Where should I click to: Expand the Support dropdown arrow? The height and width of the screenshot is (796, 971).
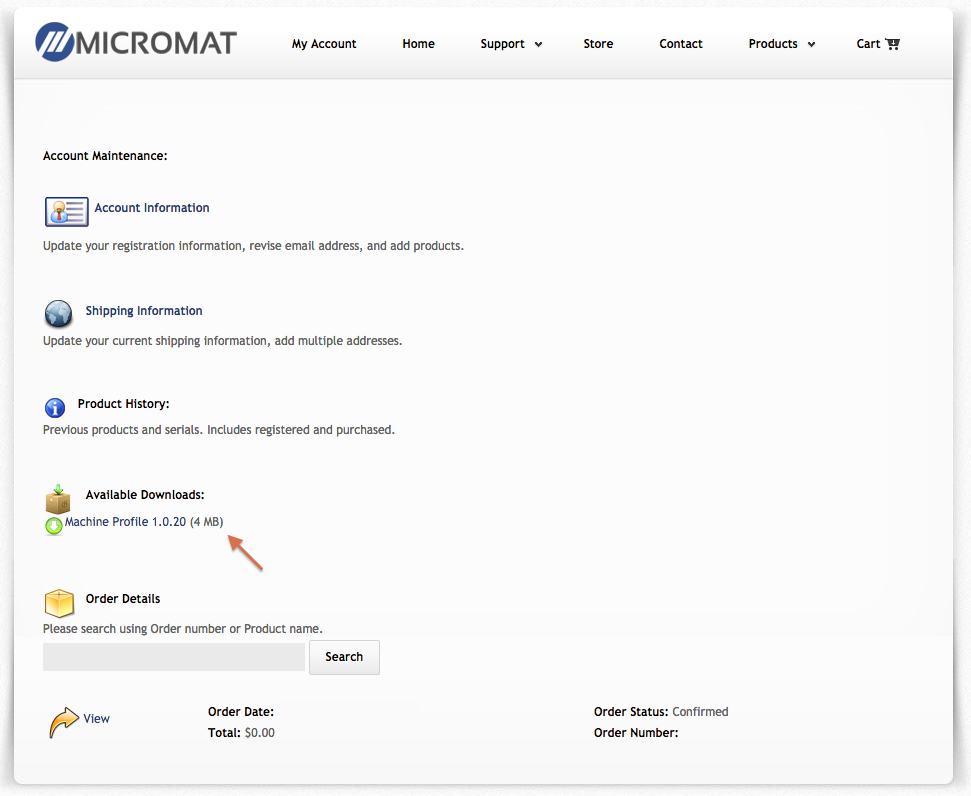tap(538, 45)
